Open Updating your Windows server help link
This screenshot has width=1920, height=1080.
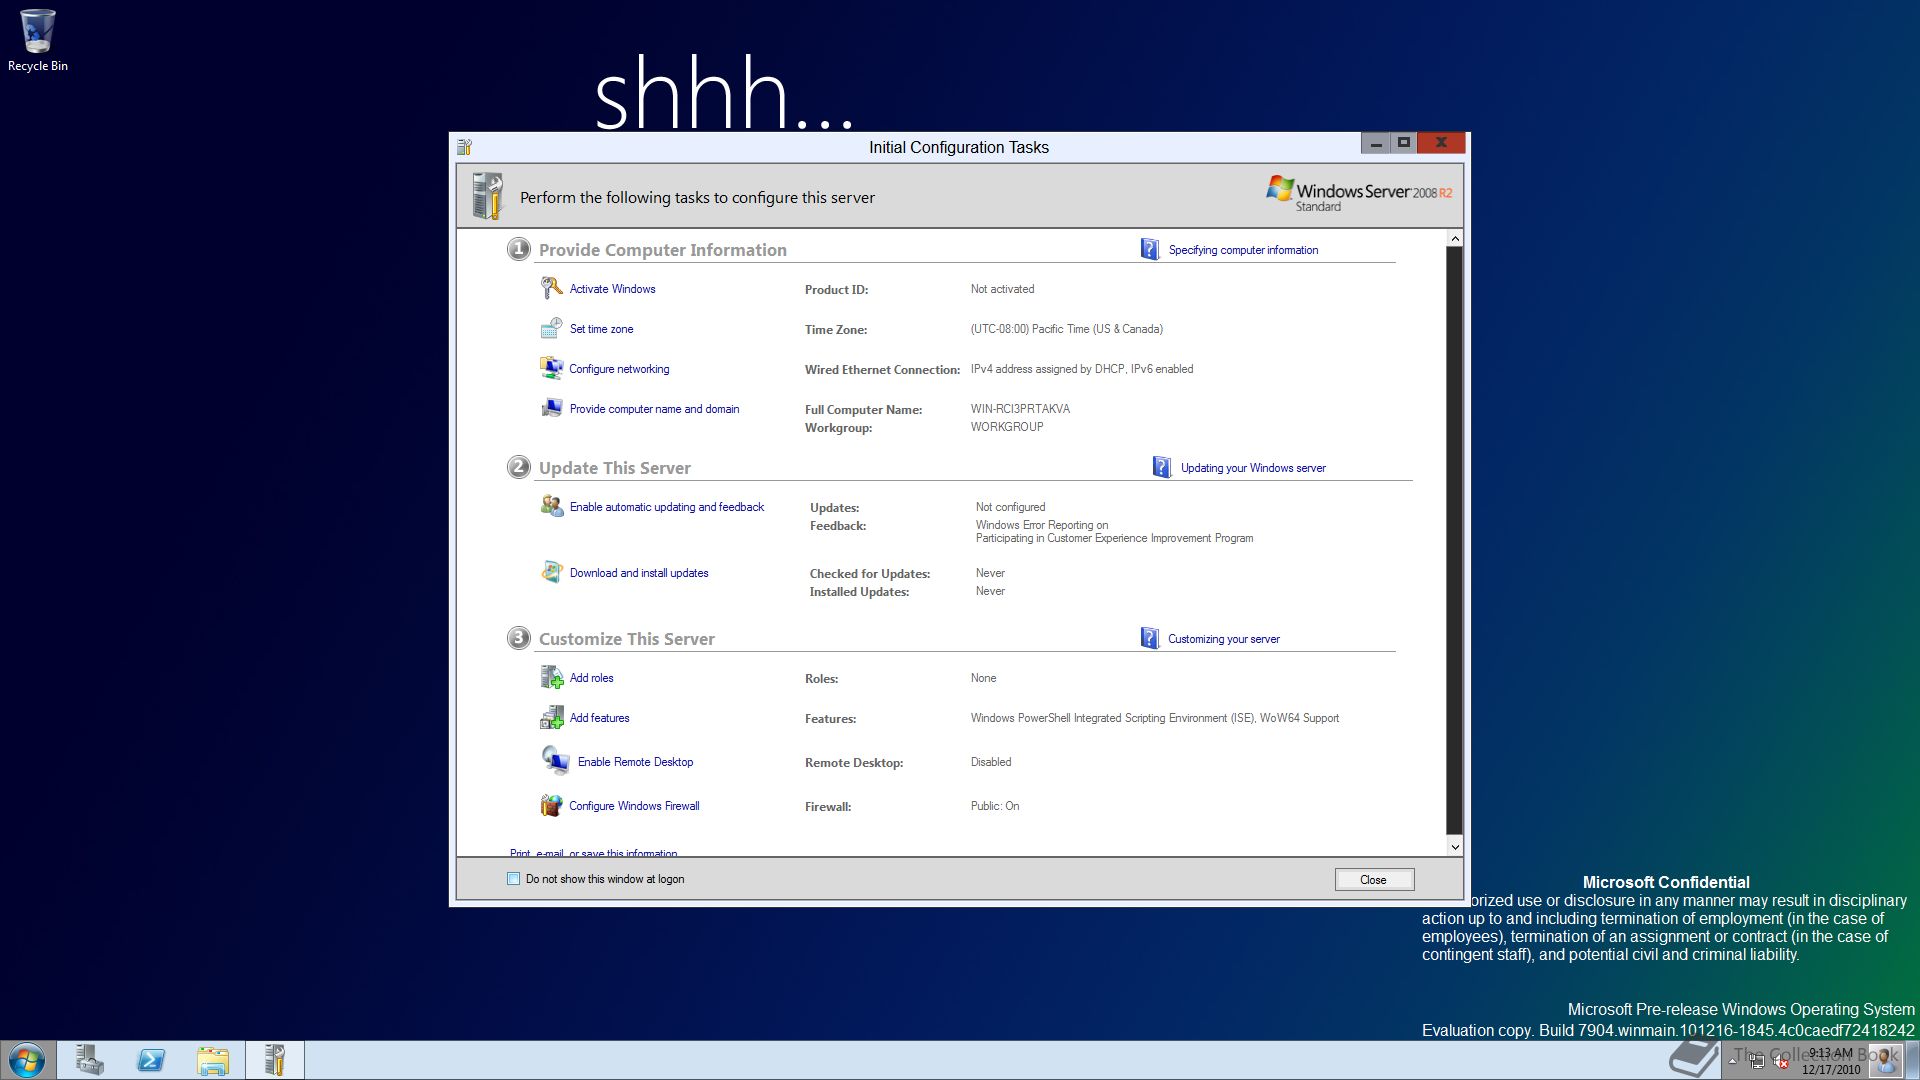click(1253, 468)
